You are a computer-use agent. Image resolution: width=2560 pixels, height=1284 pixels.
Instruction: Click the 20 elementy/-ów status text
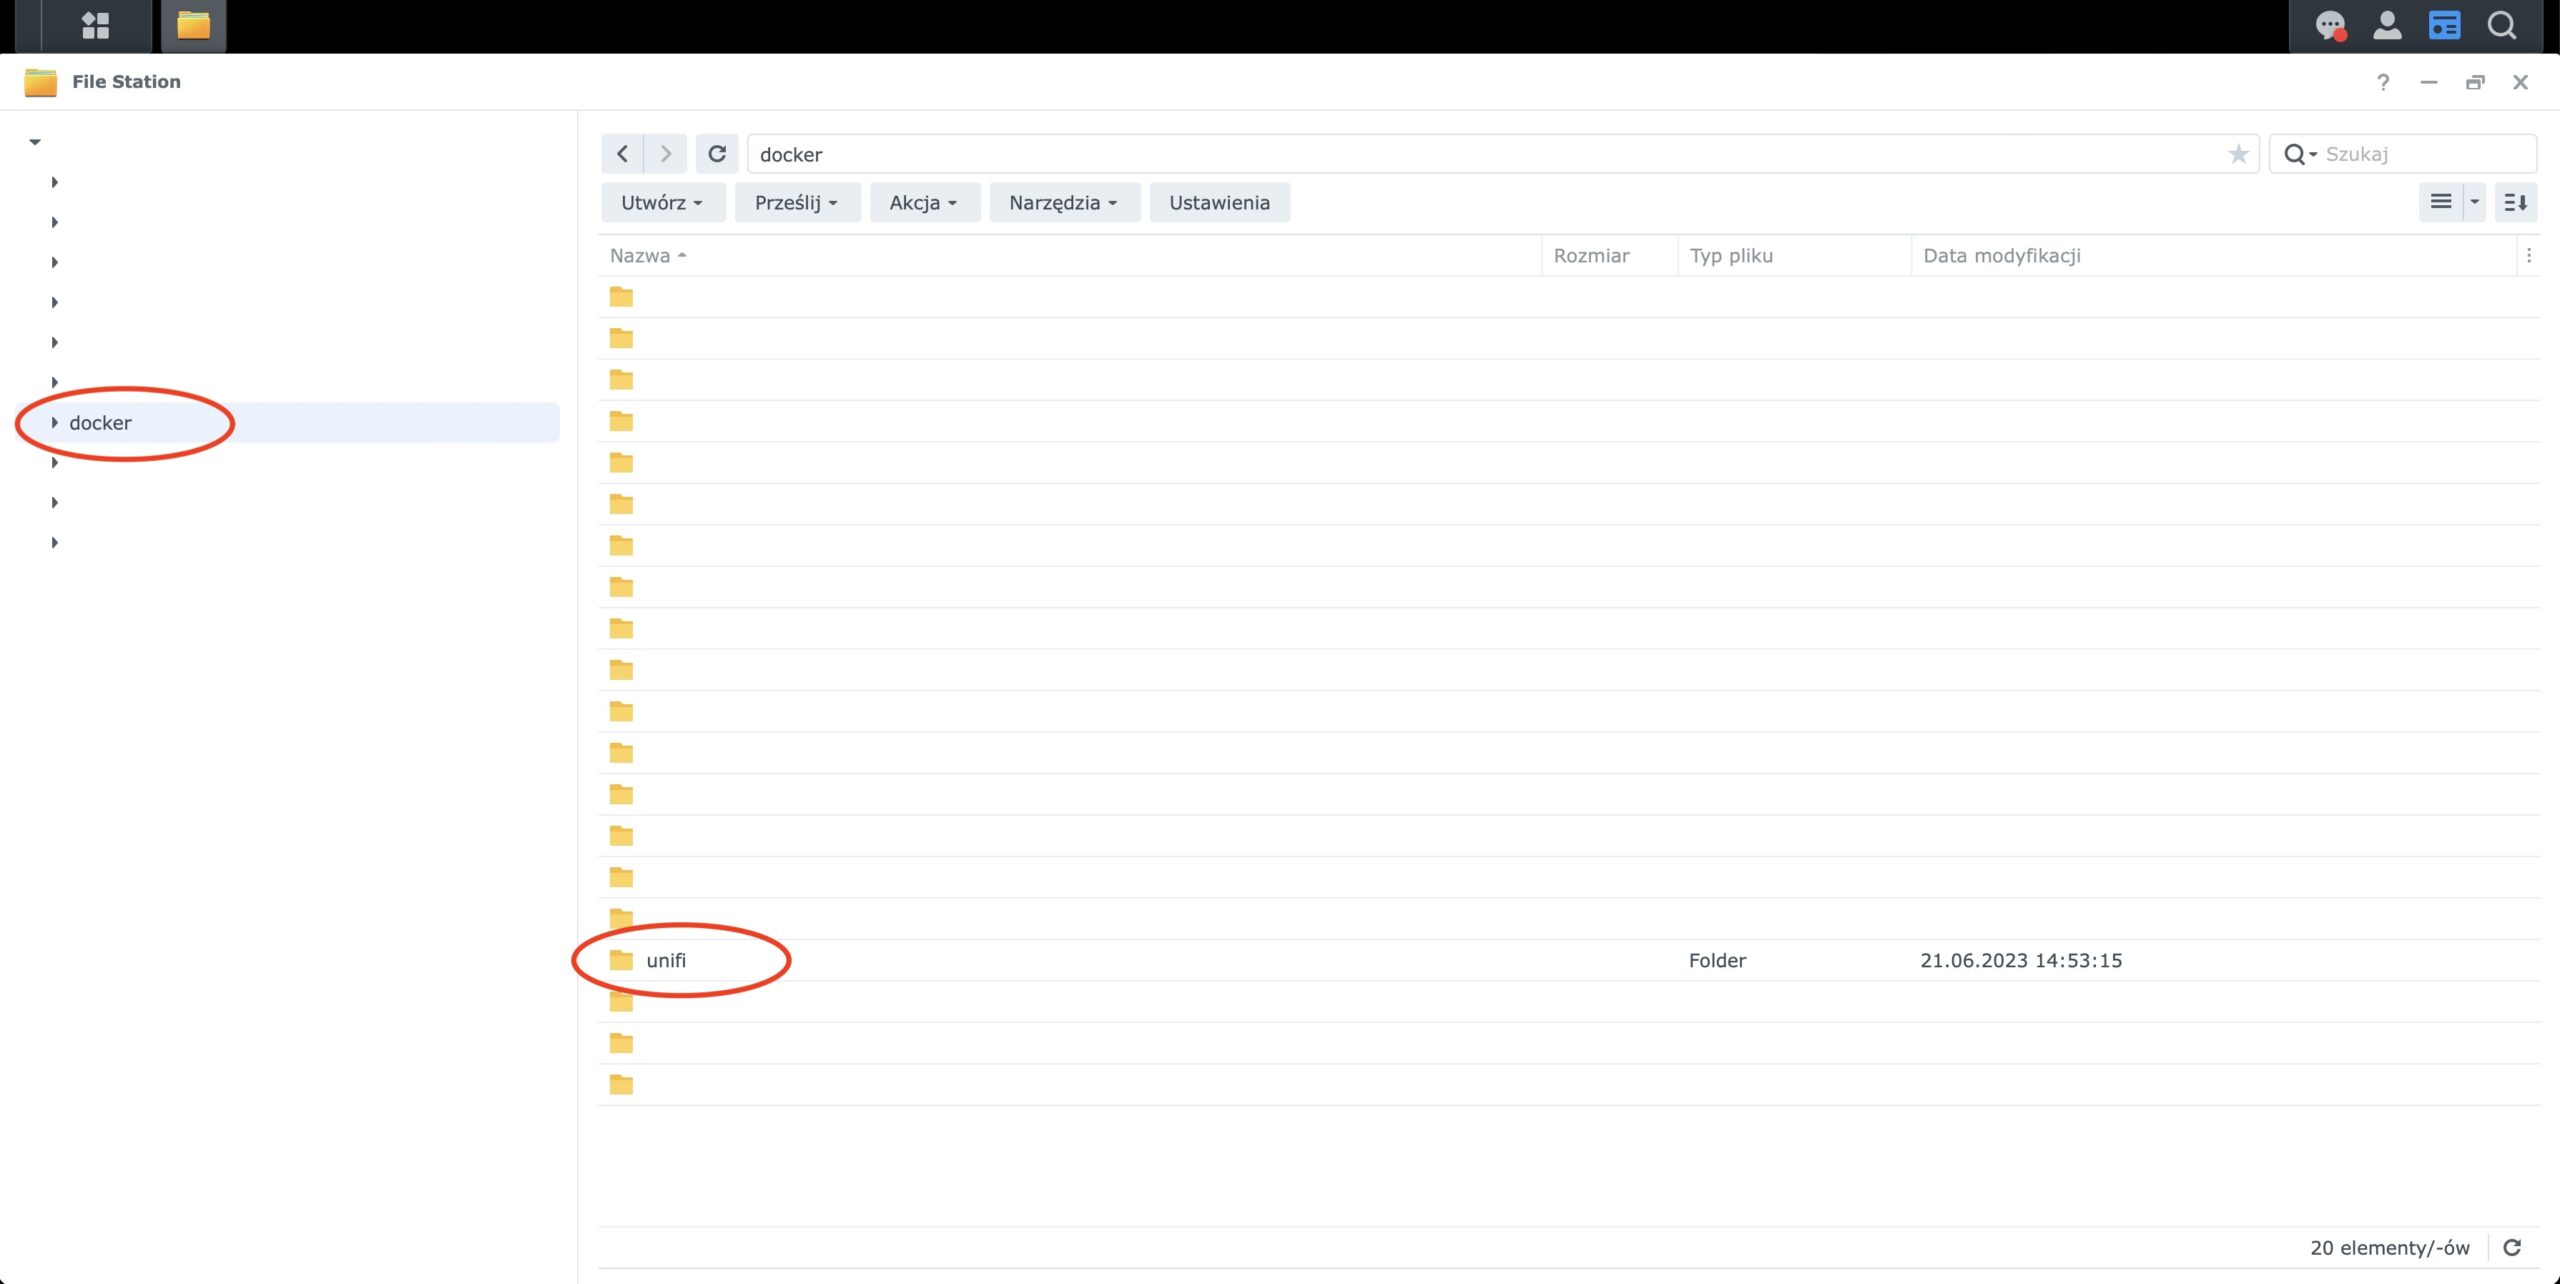pyautogui.click(x=2389, y=1247)
